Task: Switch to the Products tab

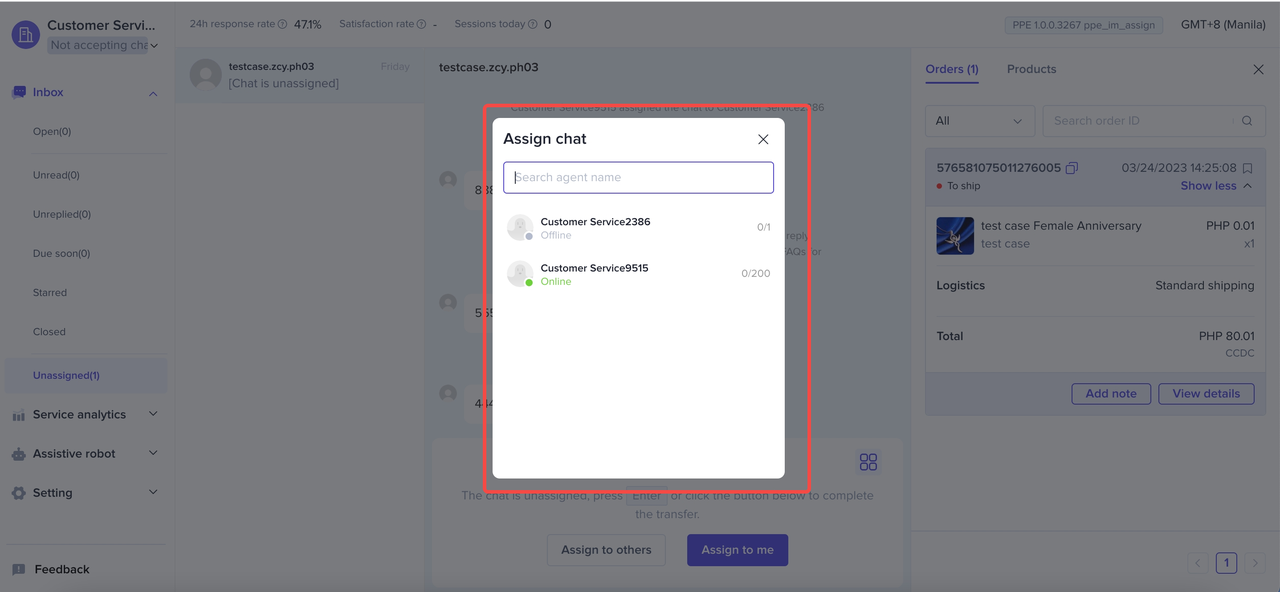Action: click(x=1031, y=69)
